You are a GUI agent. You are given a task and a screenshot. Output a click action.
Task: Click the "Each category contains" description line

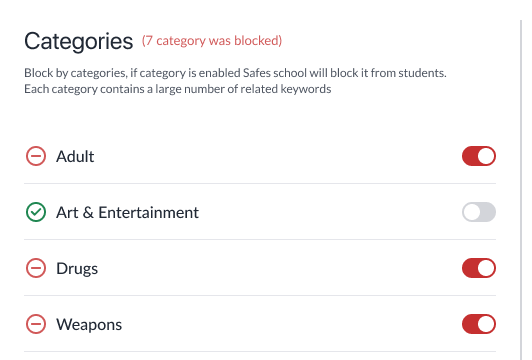tap(177, 89)
